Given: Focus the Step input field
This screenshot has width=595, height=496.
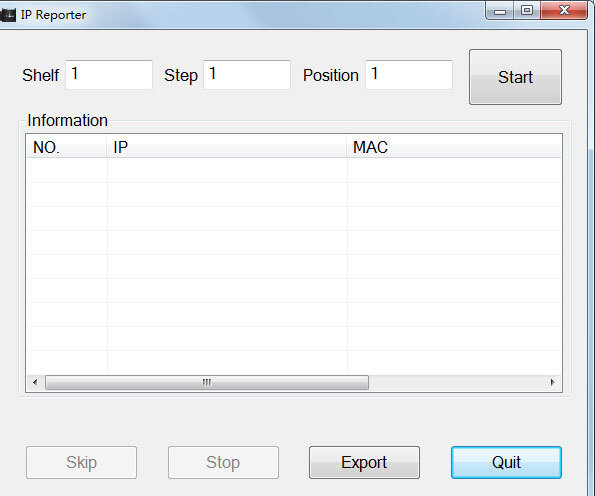Looking at the screenshot, I should (x=247, y=75).
